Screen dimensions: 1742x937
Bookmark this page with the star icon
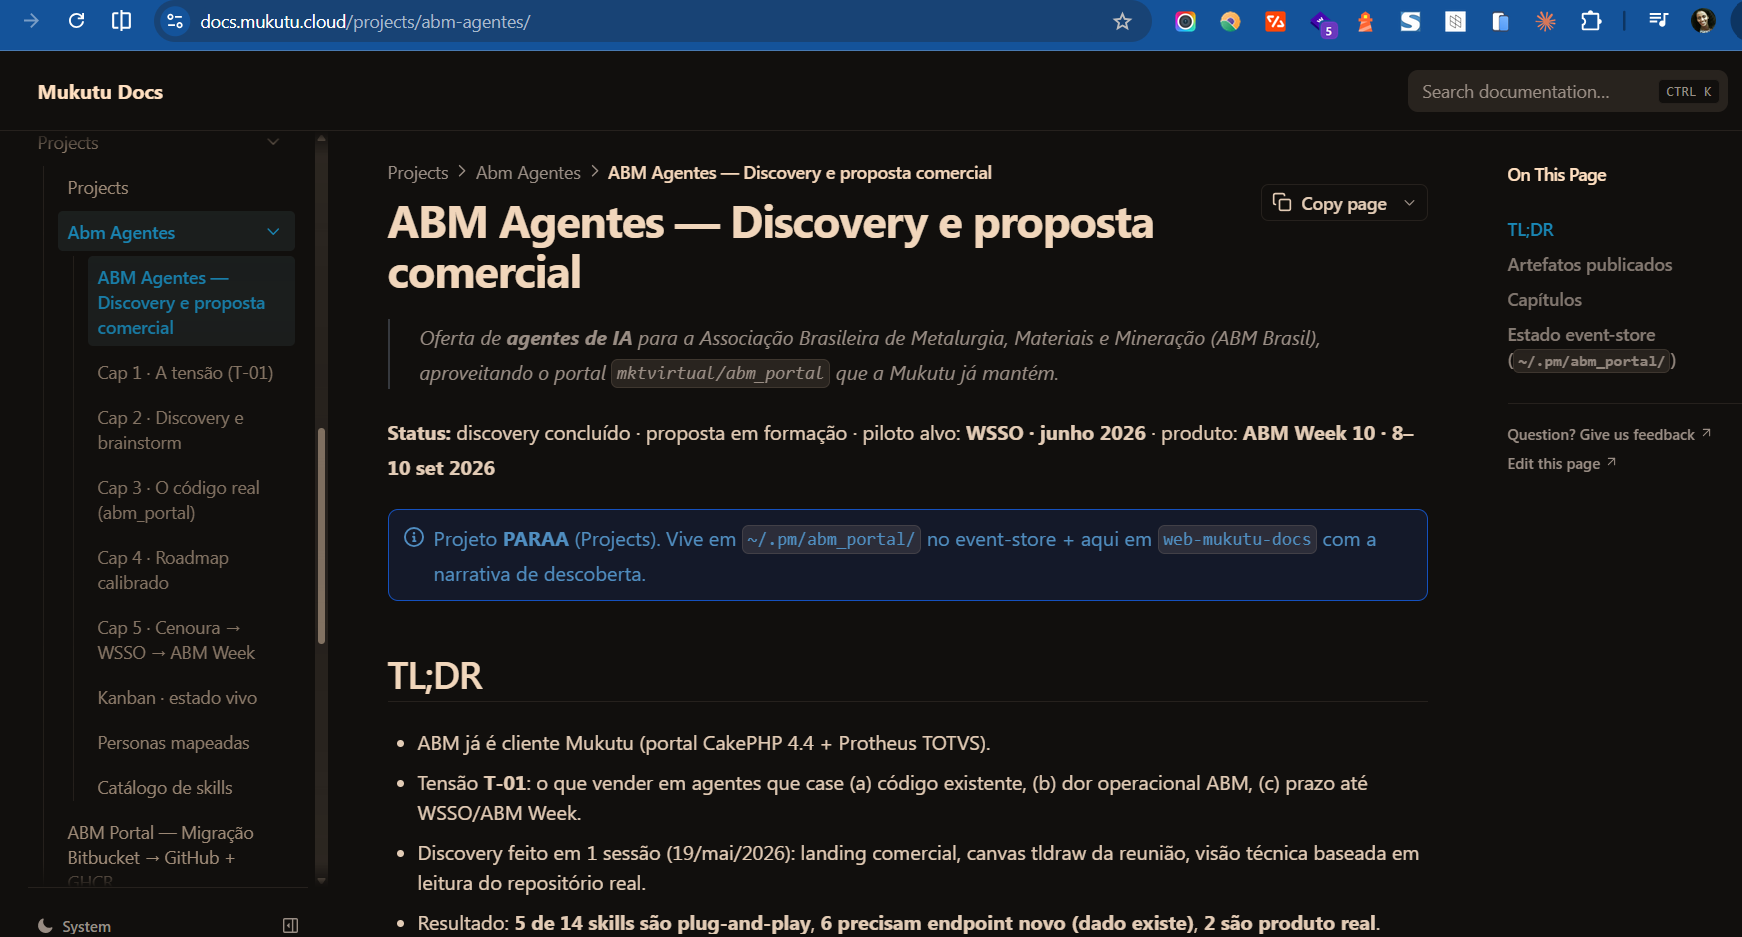(x=1122, y=21)
